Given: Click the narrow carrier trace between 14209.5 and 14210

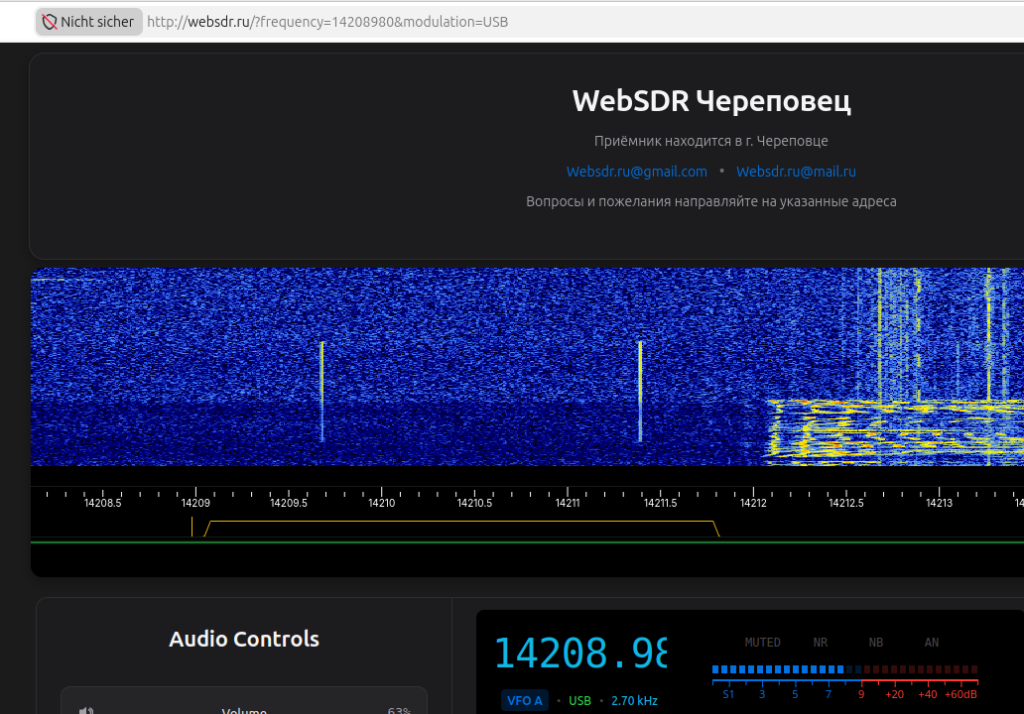Looking at the screenshot, I should 322,392.
